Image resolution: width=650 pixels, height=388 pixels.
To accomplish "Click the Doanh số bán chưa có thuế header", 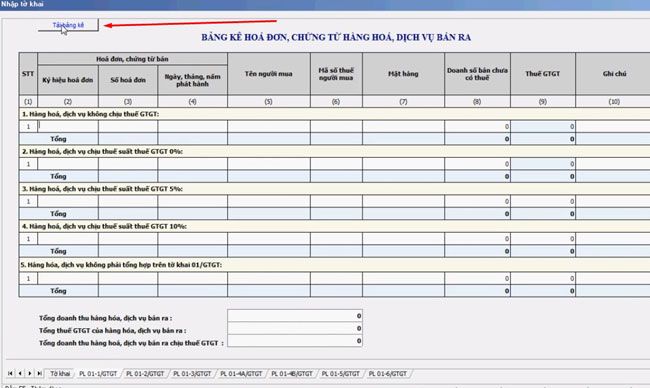I will click(x=477, y=74).
